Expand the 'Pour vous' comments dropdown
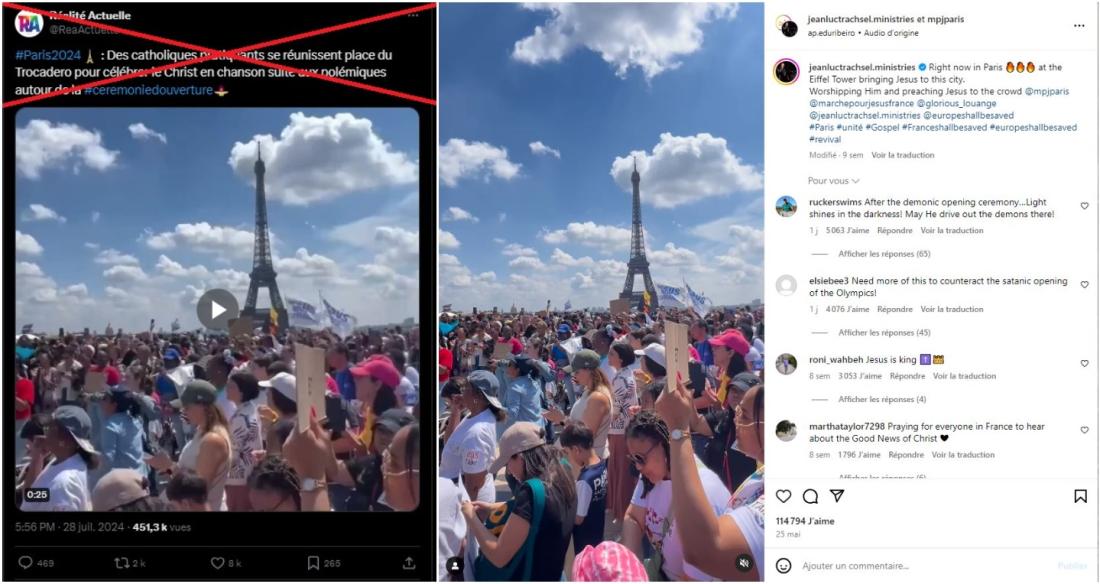The width and height of the screenshot is (1100, 584). click(833, 181)
